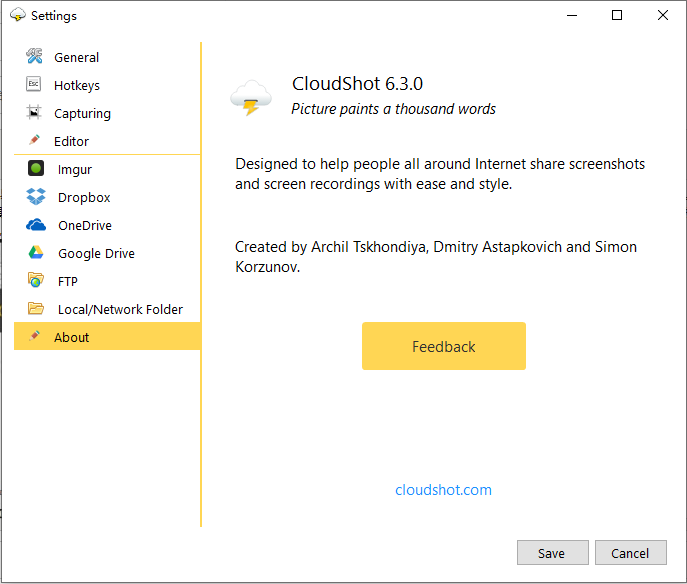Select the Capturing settings section
687x584 pixels.
pyautogui.click(x=82, y=114)
